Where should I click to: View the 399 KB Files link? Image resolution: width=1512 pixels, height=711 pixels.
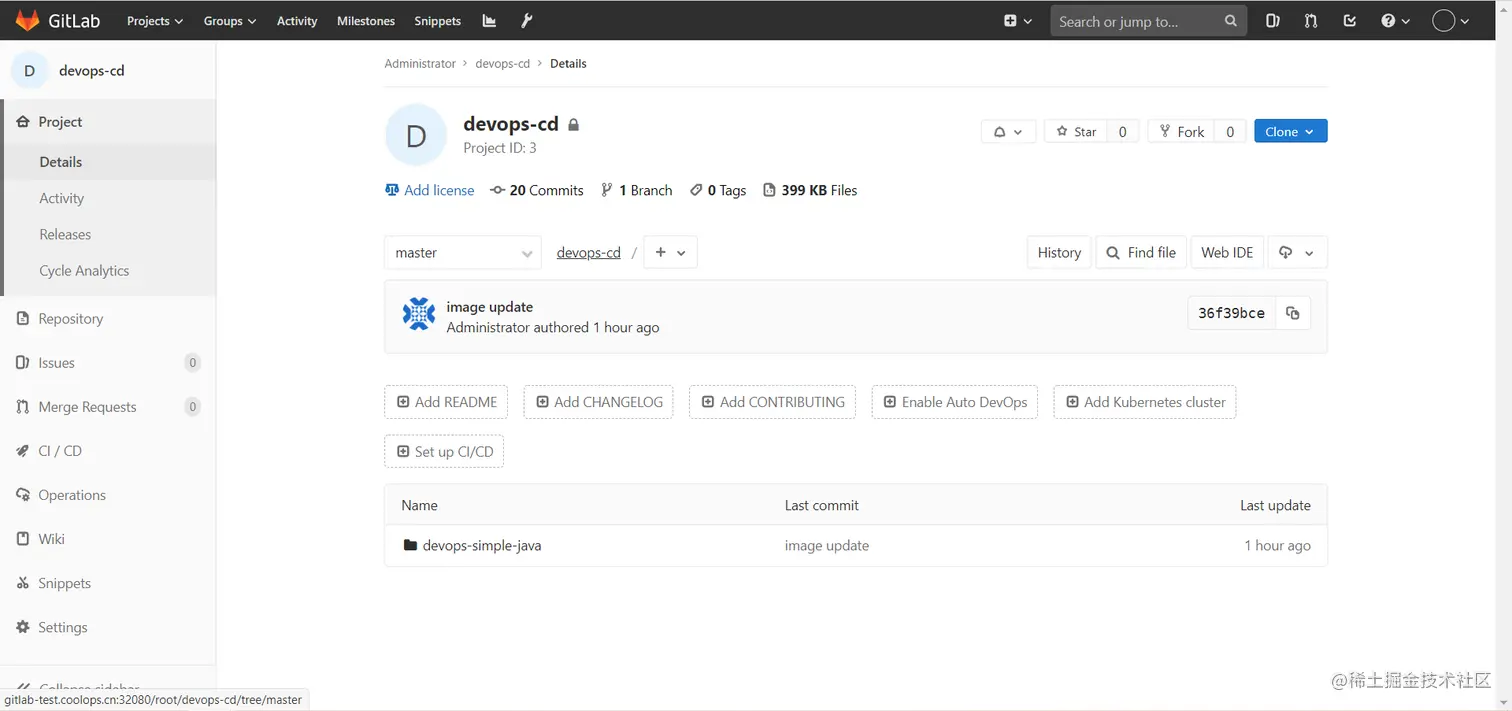(x=810, y=190)
